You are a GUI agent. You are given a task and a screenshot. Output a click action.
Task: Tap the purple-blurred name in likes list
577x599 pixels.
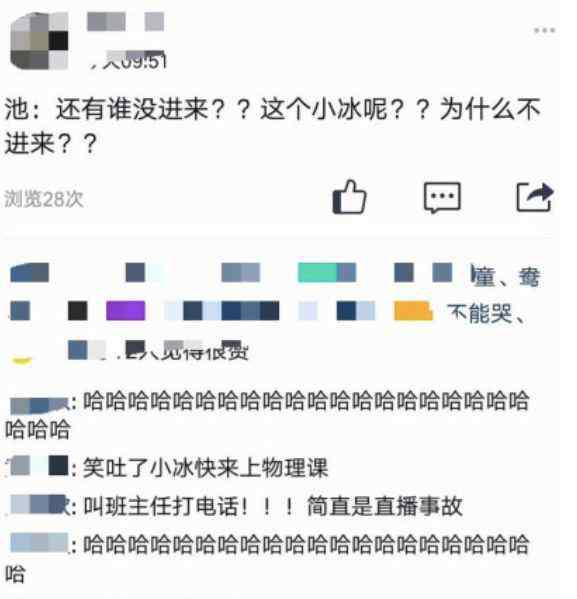126,311
